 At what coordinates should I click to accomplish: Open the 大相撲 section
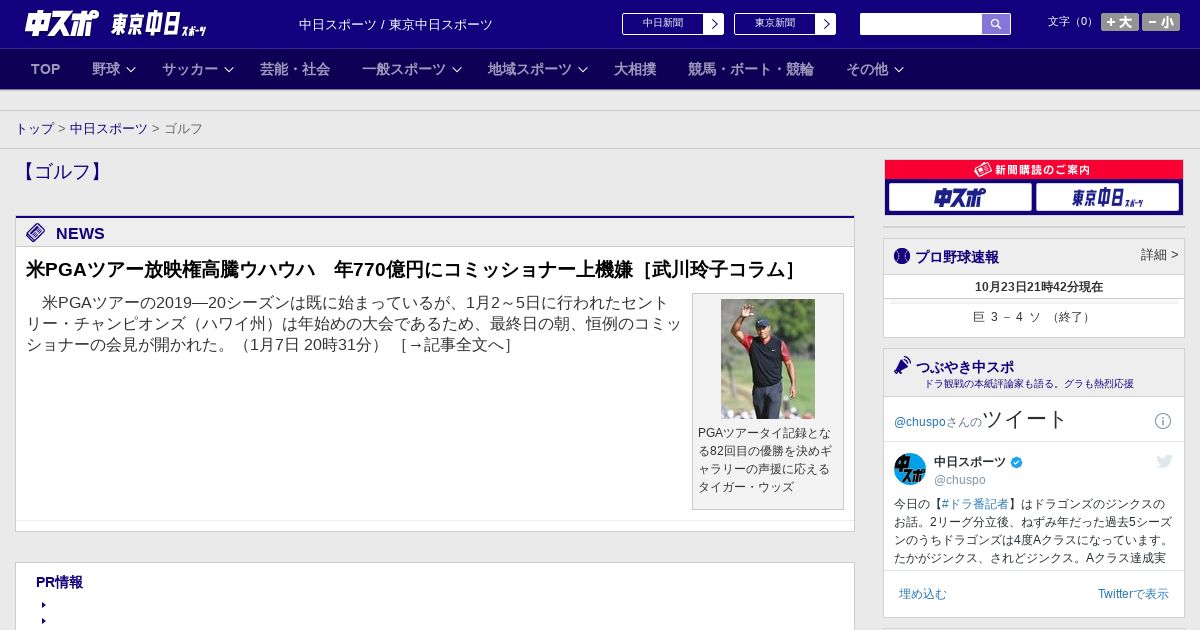(x=635, y=69)
